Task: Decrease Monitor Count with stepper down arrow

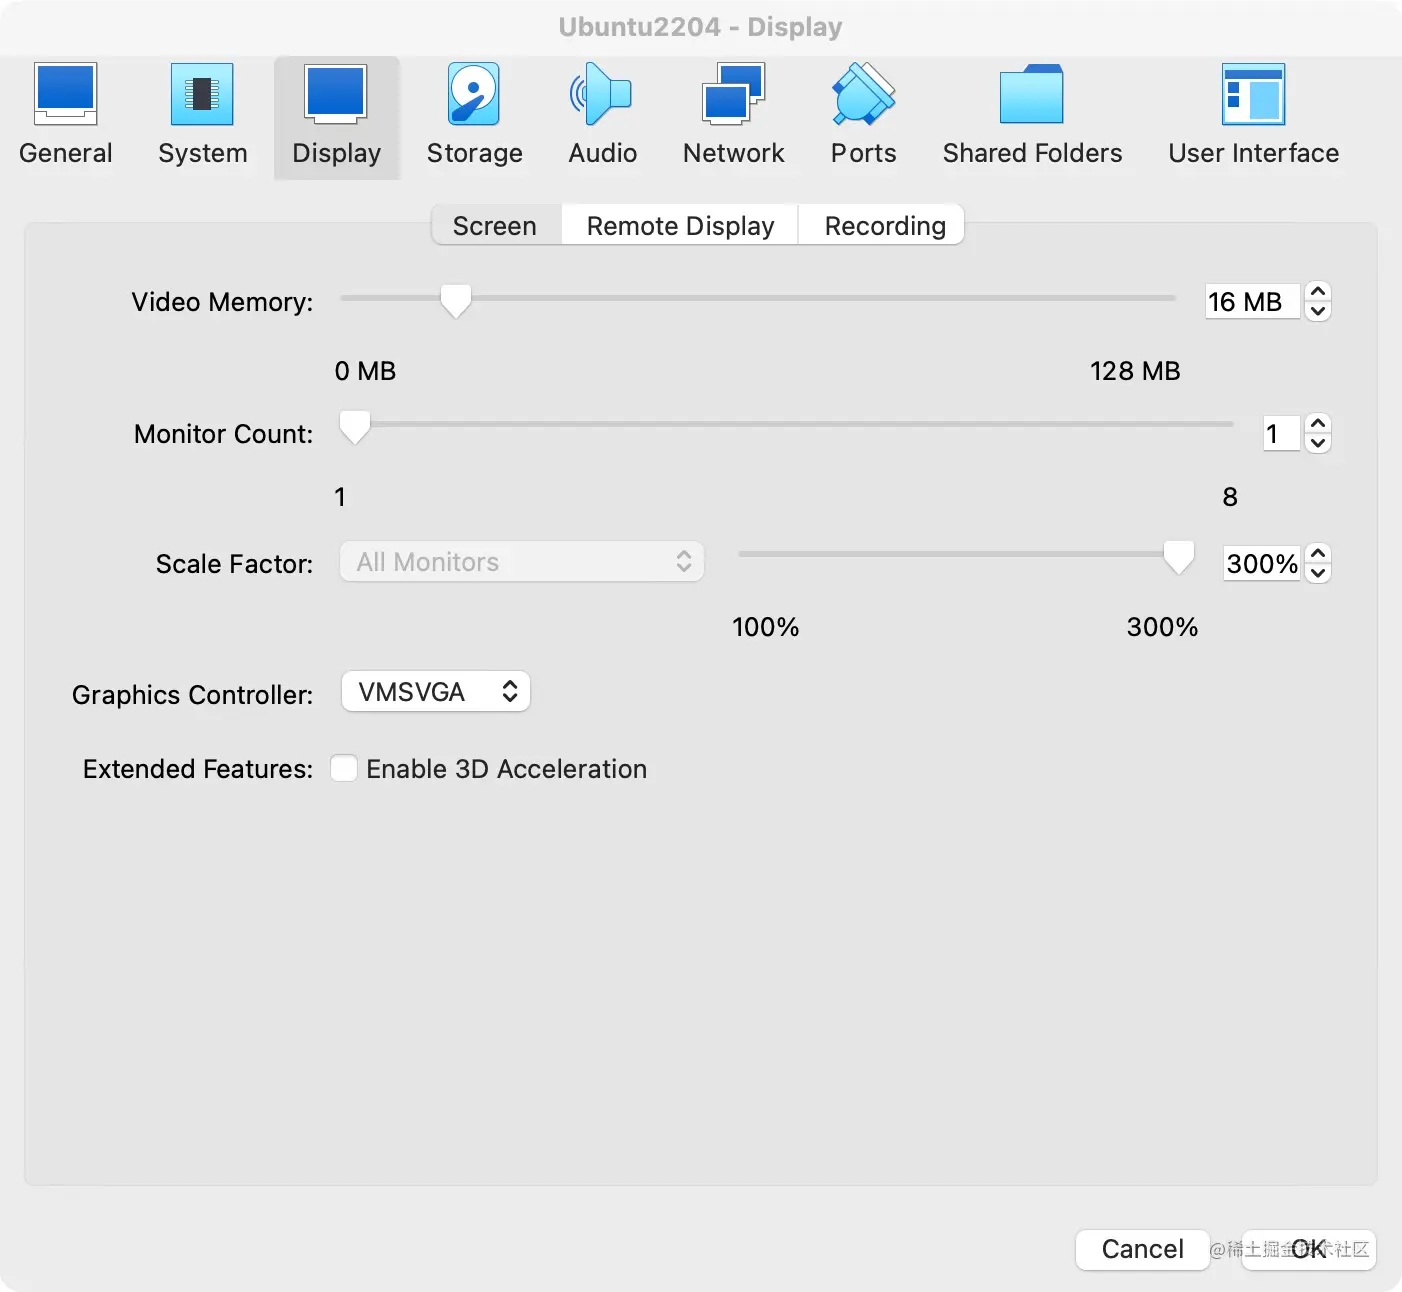Action: coord(1318,443)
